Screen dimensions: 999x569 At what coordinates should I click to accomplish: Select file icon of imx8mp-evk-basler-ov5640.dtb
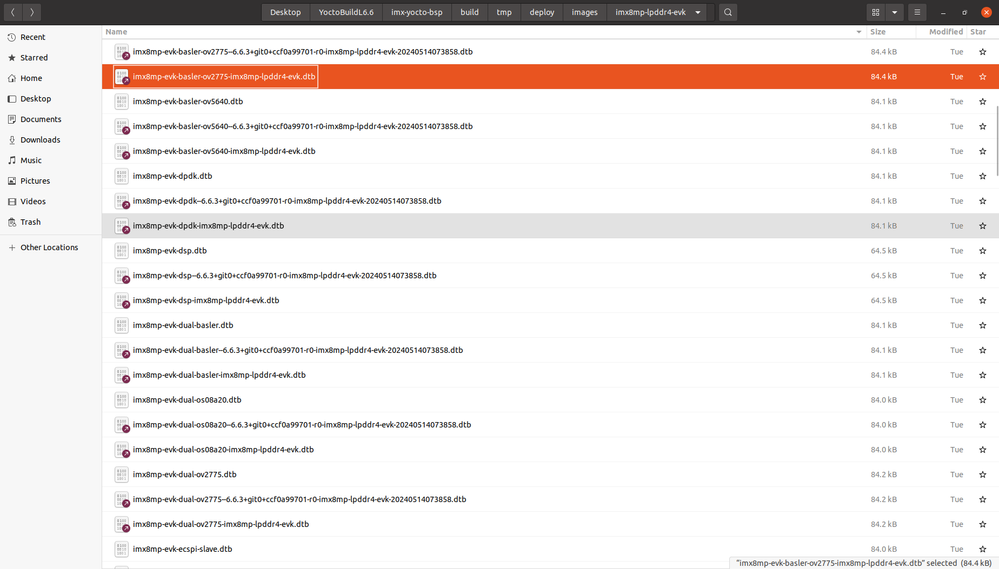coord(121,101)
